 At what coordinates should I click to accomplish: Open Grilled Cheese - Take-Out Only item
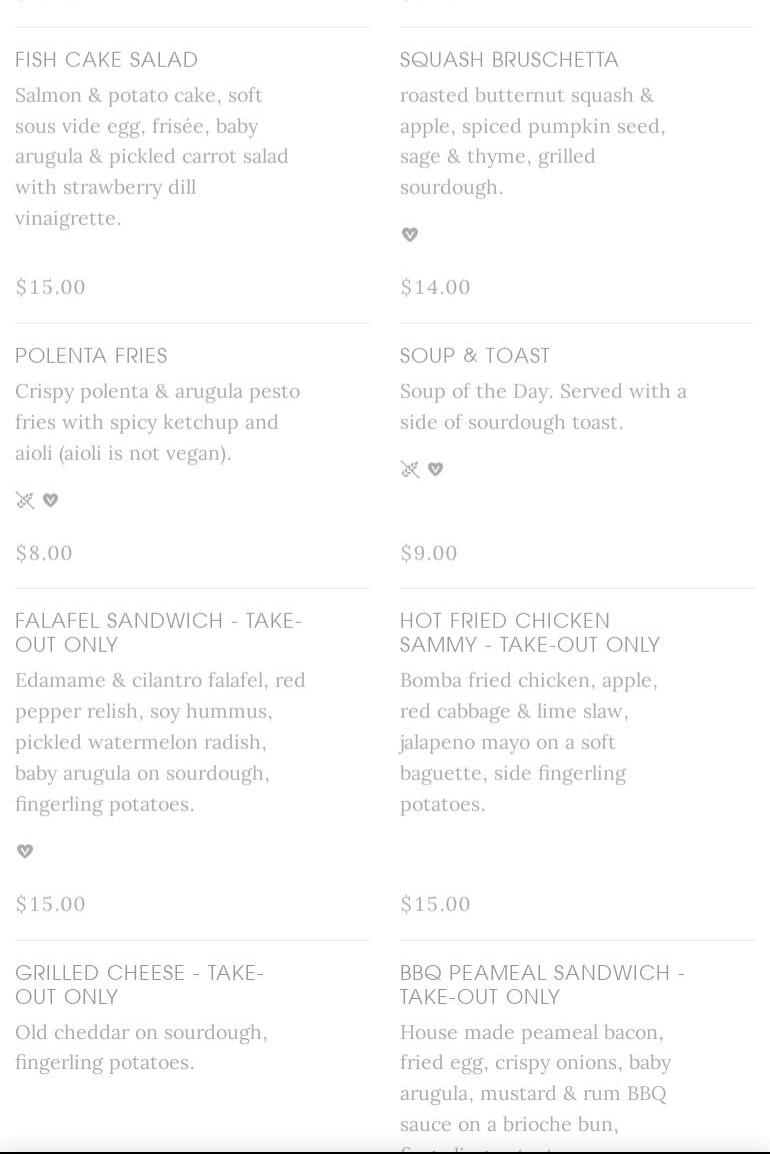coord(139,984)
